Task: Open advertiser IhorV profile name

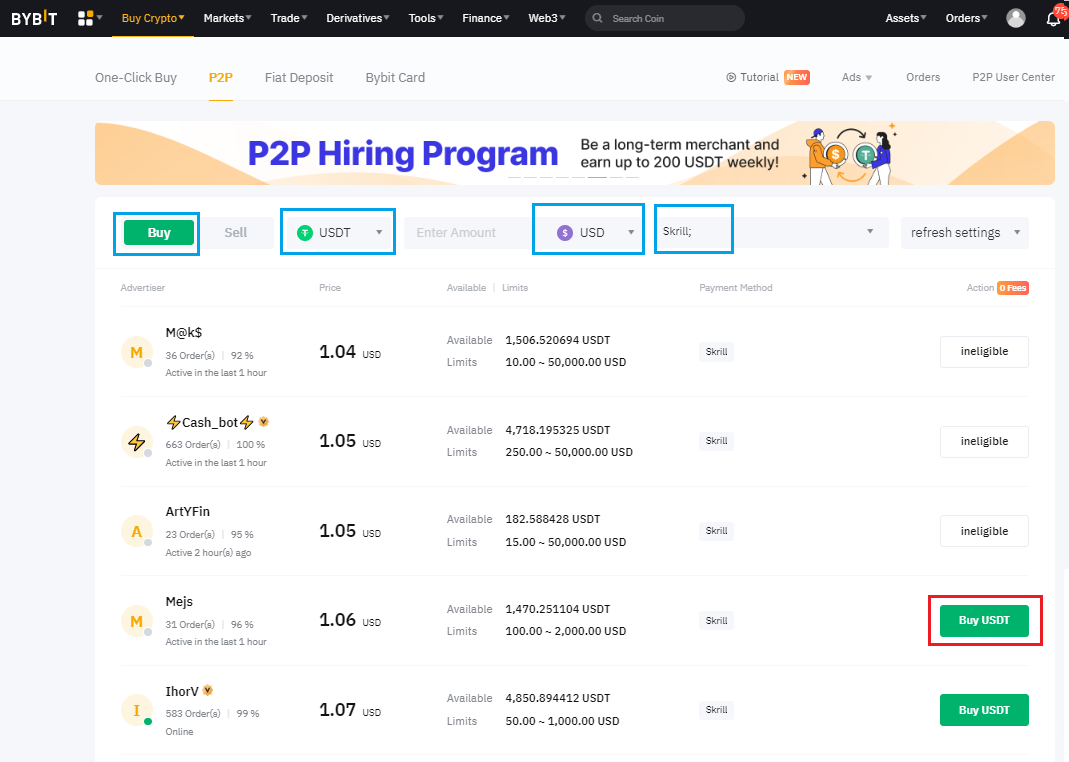Action: pyautogui.click(x=182, y=692)
